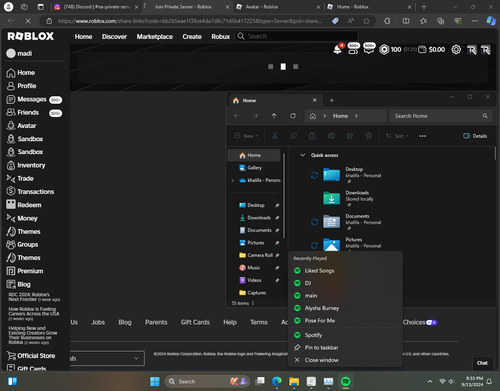The height and width of the screenshot is (391, 500).
Task: Go up one level in File Explorer
Action: pos(274,116)
